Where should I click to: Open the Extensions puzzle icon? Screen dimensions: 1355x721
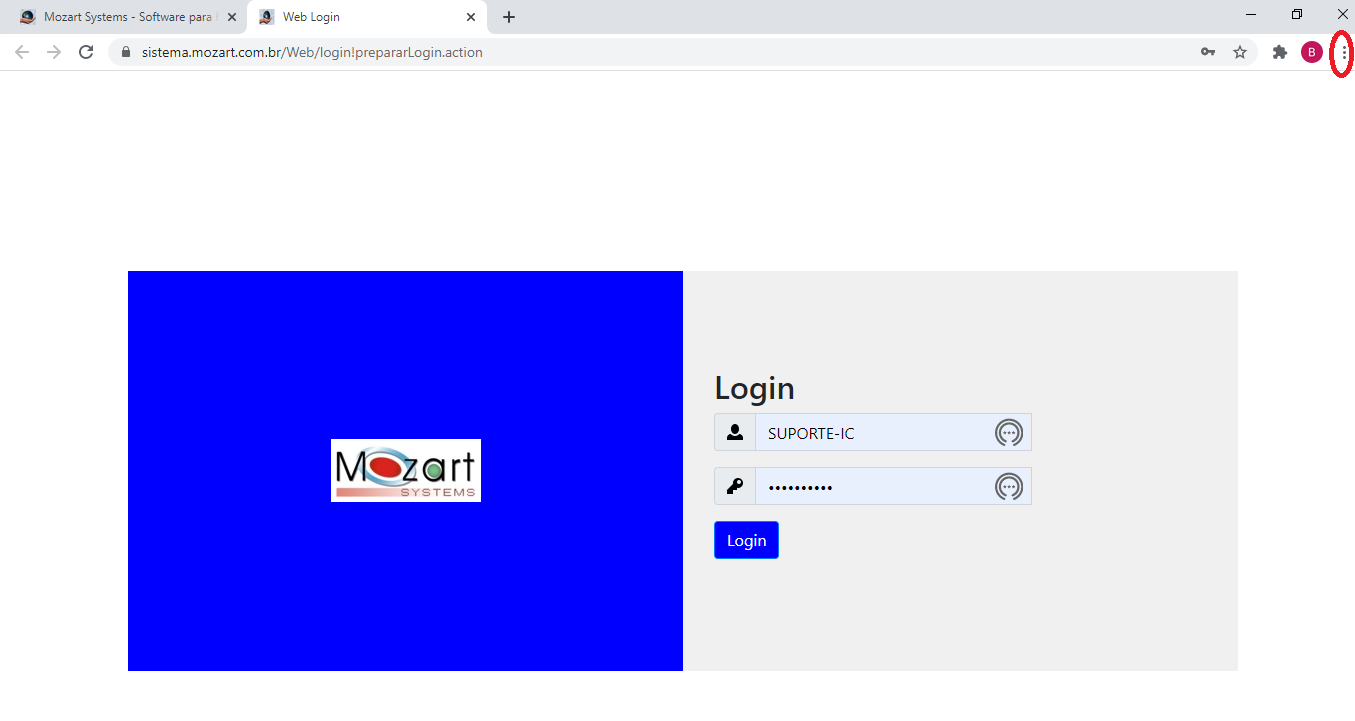(1279, 52)
